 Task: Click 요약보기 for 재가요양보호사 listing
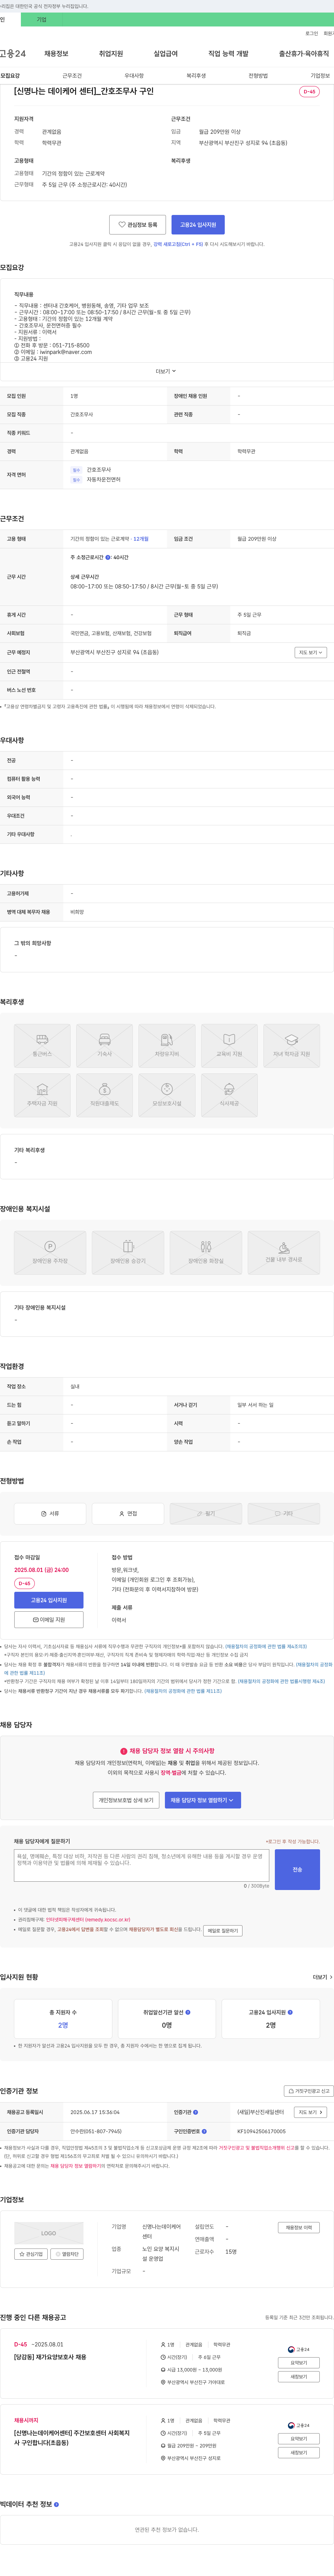coord(299,2363)
